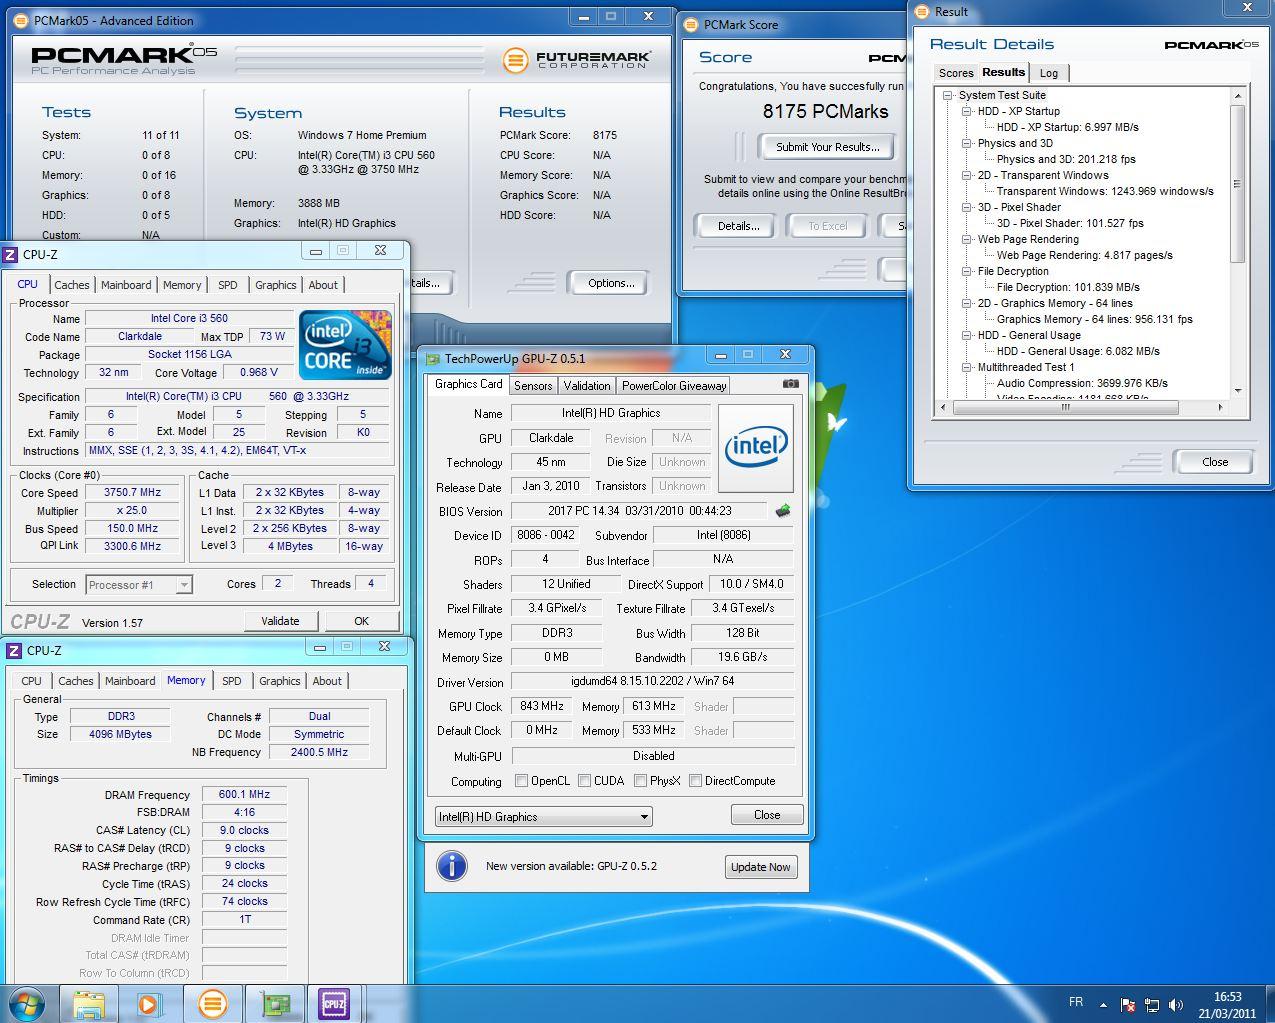Open the PowerColor Giveaway tab
1275x1023 pixels.
click(674, 386)
